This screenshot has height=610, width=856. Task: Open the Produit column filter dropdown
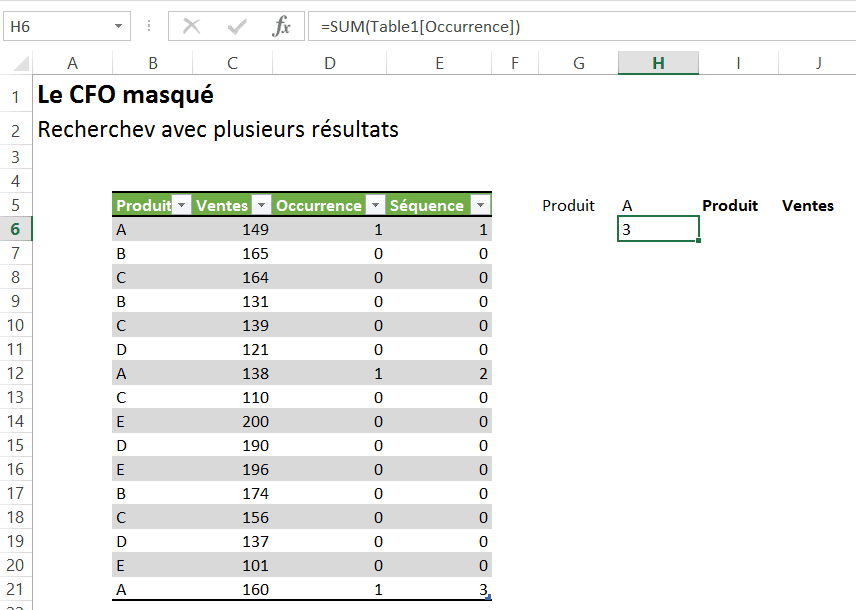181,205
